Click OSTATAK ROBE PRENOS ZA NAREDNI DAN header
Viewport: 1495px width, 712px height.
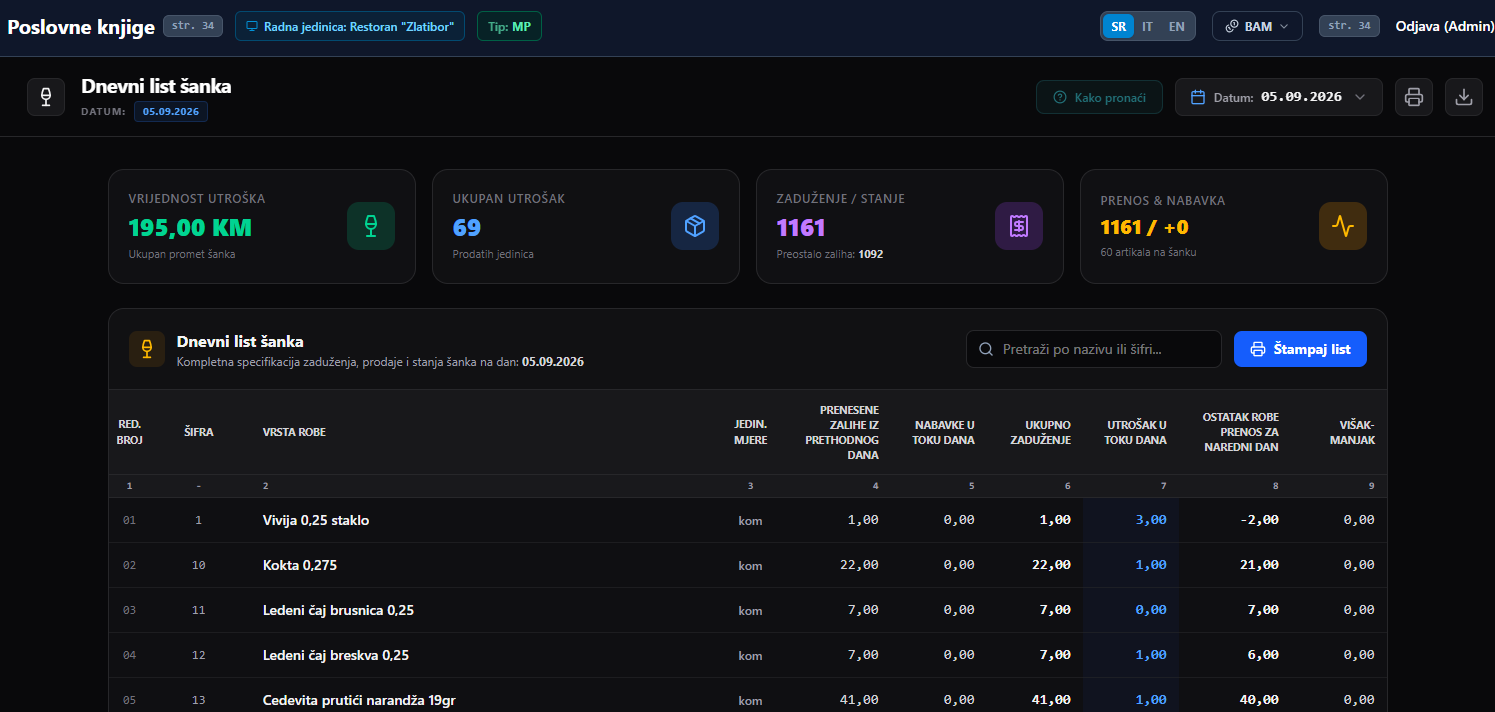click(x=1240, y=432)
